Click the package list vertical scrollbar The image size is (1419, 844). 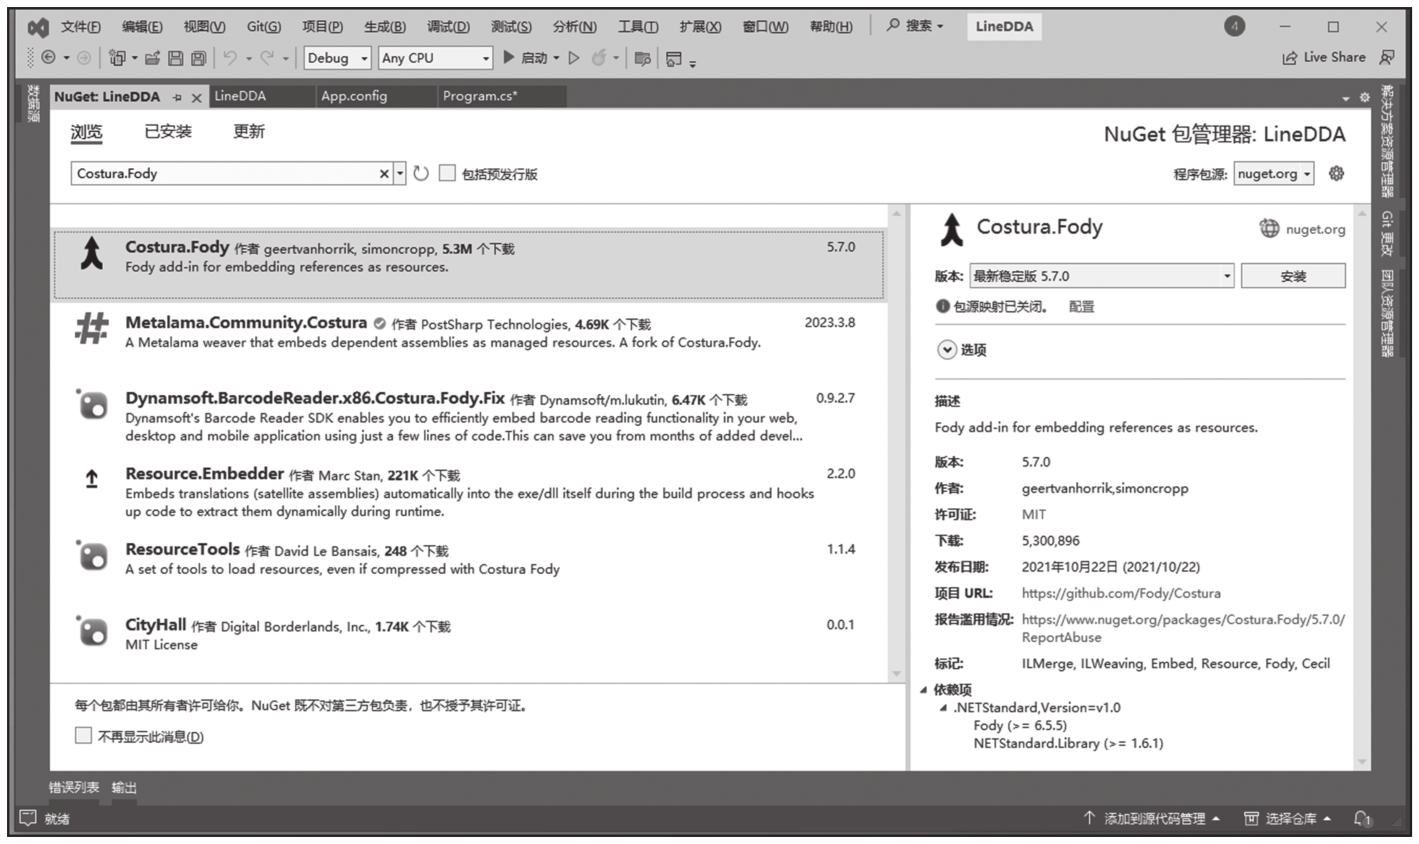pyautogui.click(x=896, y=444)
